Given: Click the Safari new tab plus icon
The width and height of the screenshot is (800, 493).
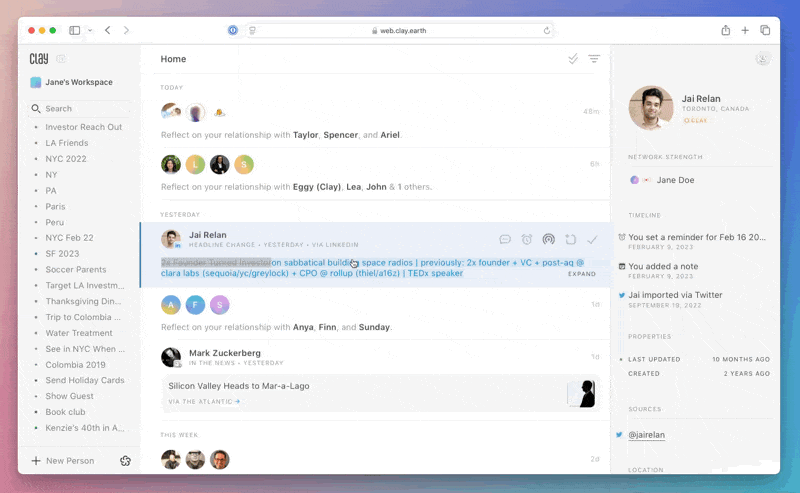Looking at the screenshot, I should [745, 31].
